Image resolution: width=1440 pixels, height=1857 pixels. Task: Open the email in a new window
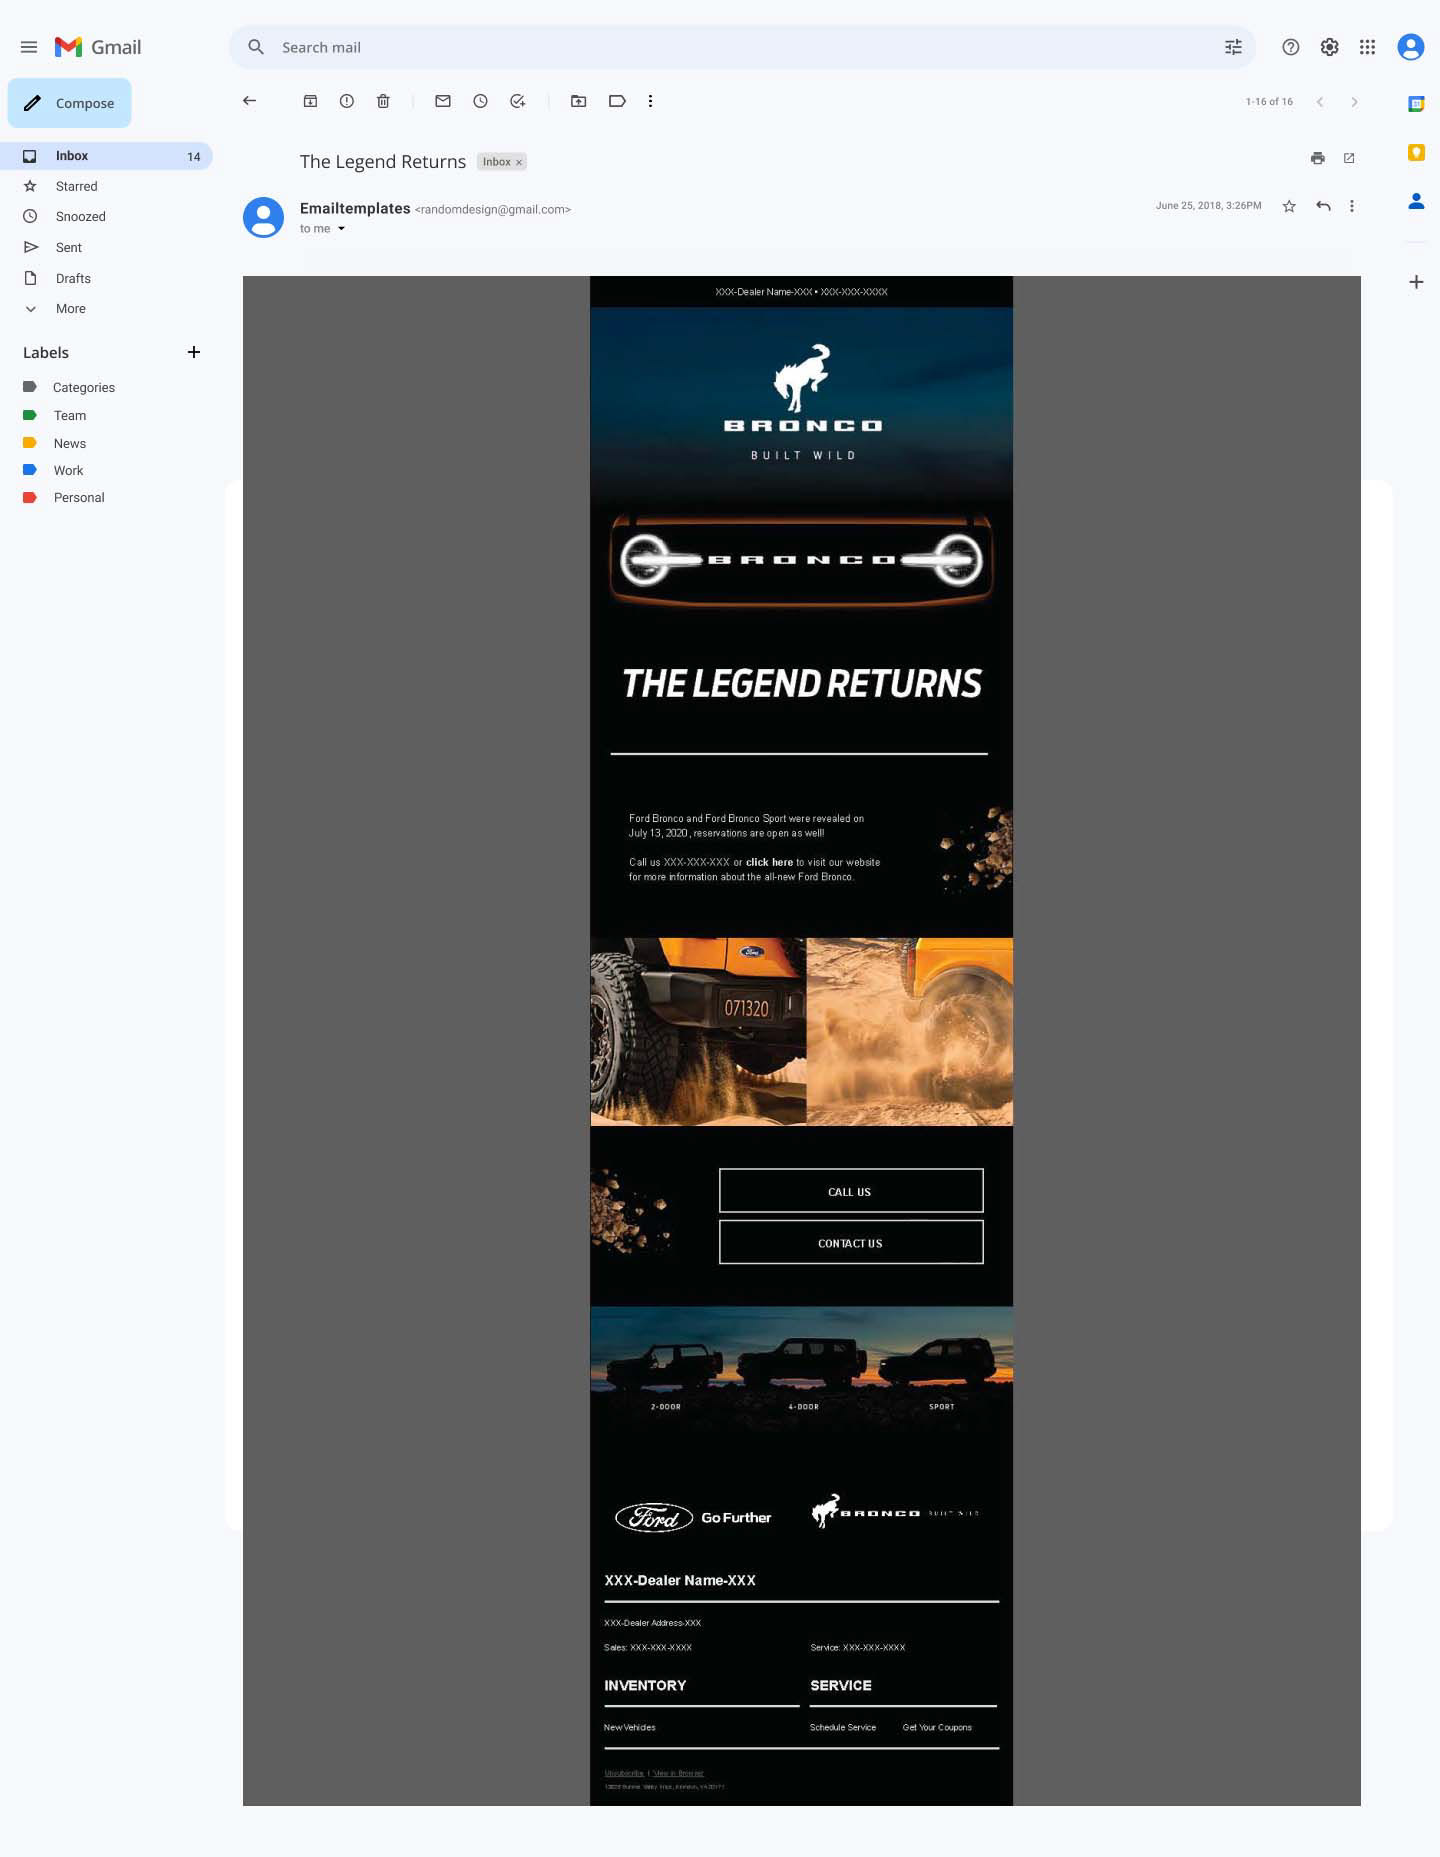(1349, 158)
